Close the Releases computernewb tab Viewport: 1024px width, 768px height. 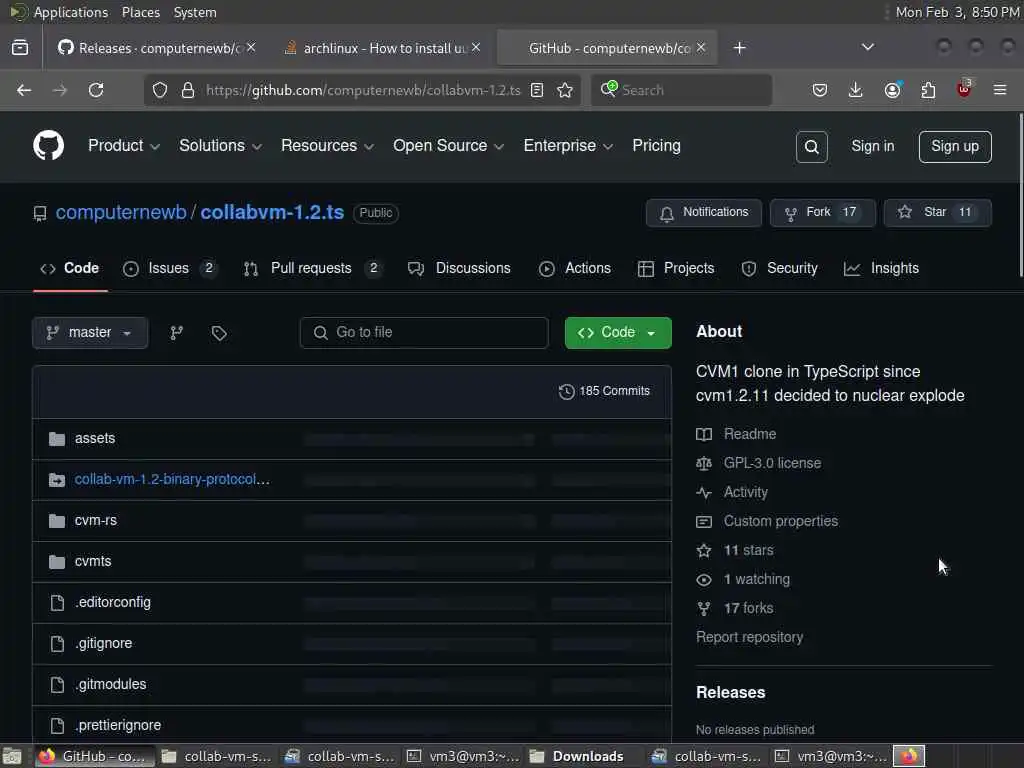point(251,48)
